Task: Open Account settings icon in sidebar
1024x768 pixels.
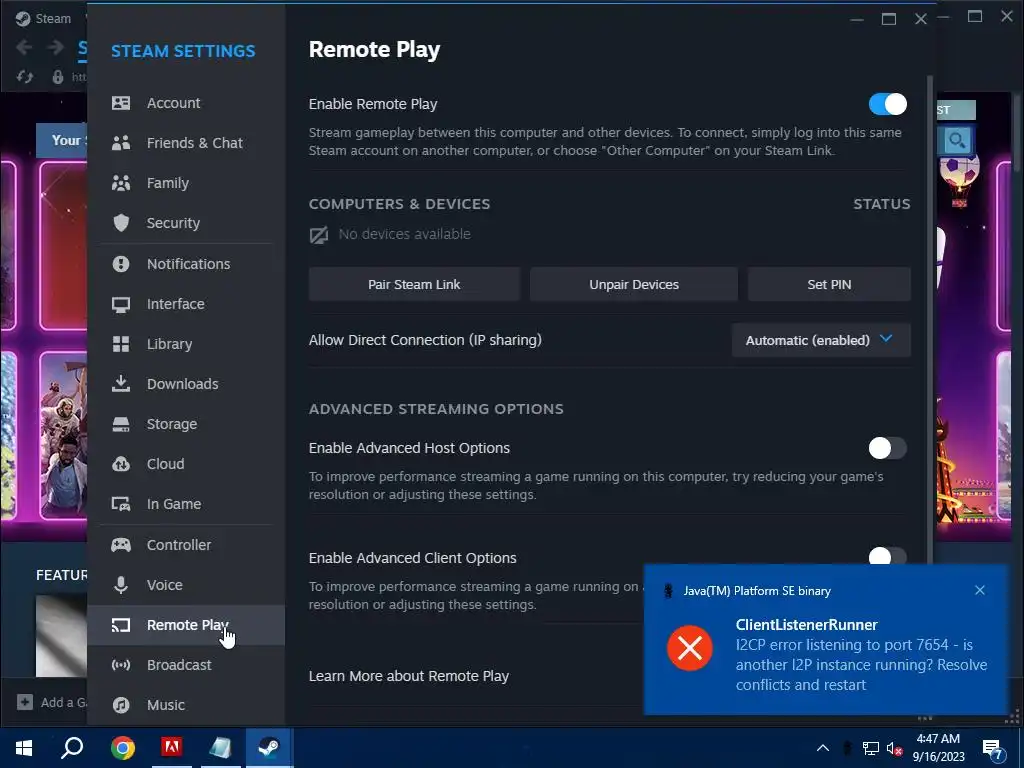Action: [x=121, y=103]
